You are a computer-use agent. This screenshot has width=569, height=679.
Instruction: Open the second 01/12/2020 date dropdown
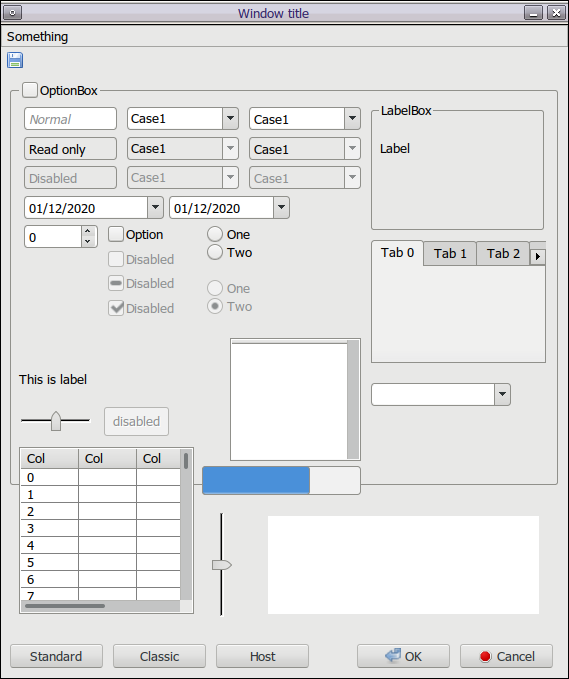pos(281,207)
